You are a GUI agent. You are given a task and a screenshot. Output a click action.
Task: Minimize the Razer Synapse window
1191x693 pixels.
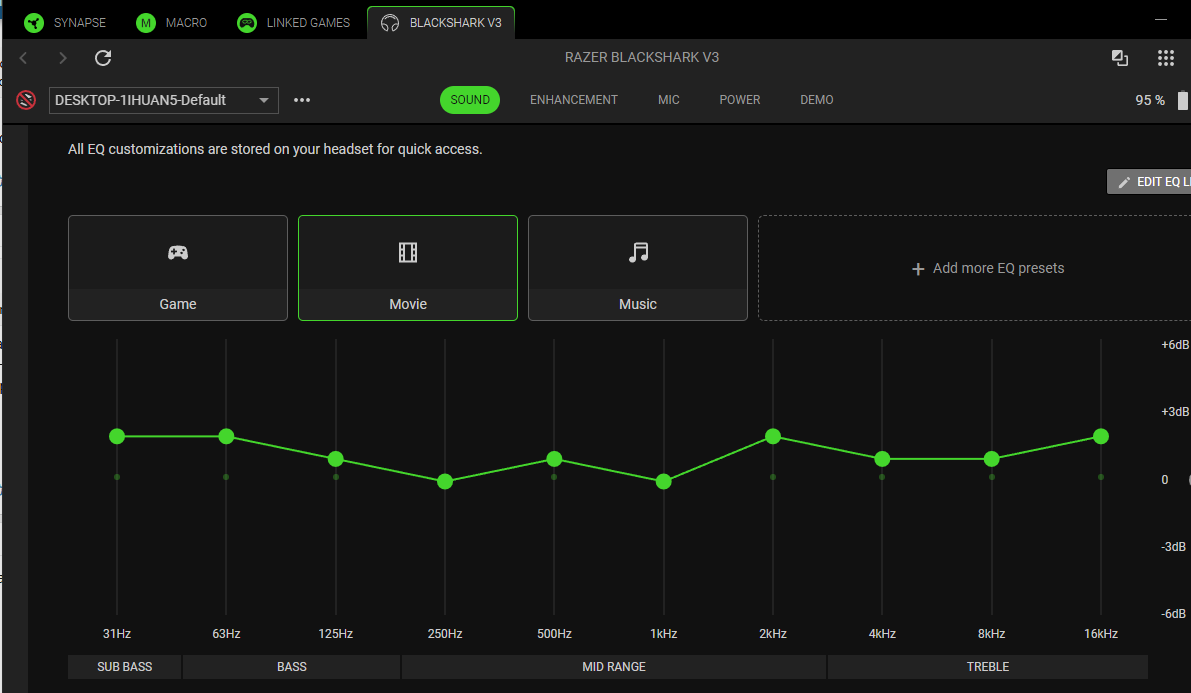(1161, 19)
